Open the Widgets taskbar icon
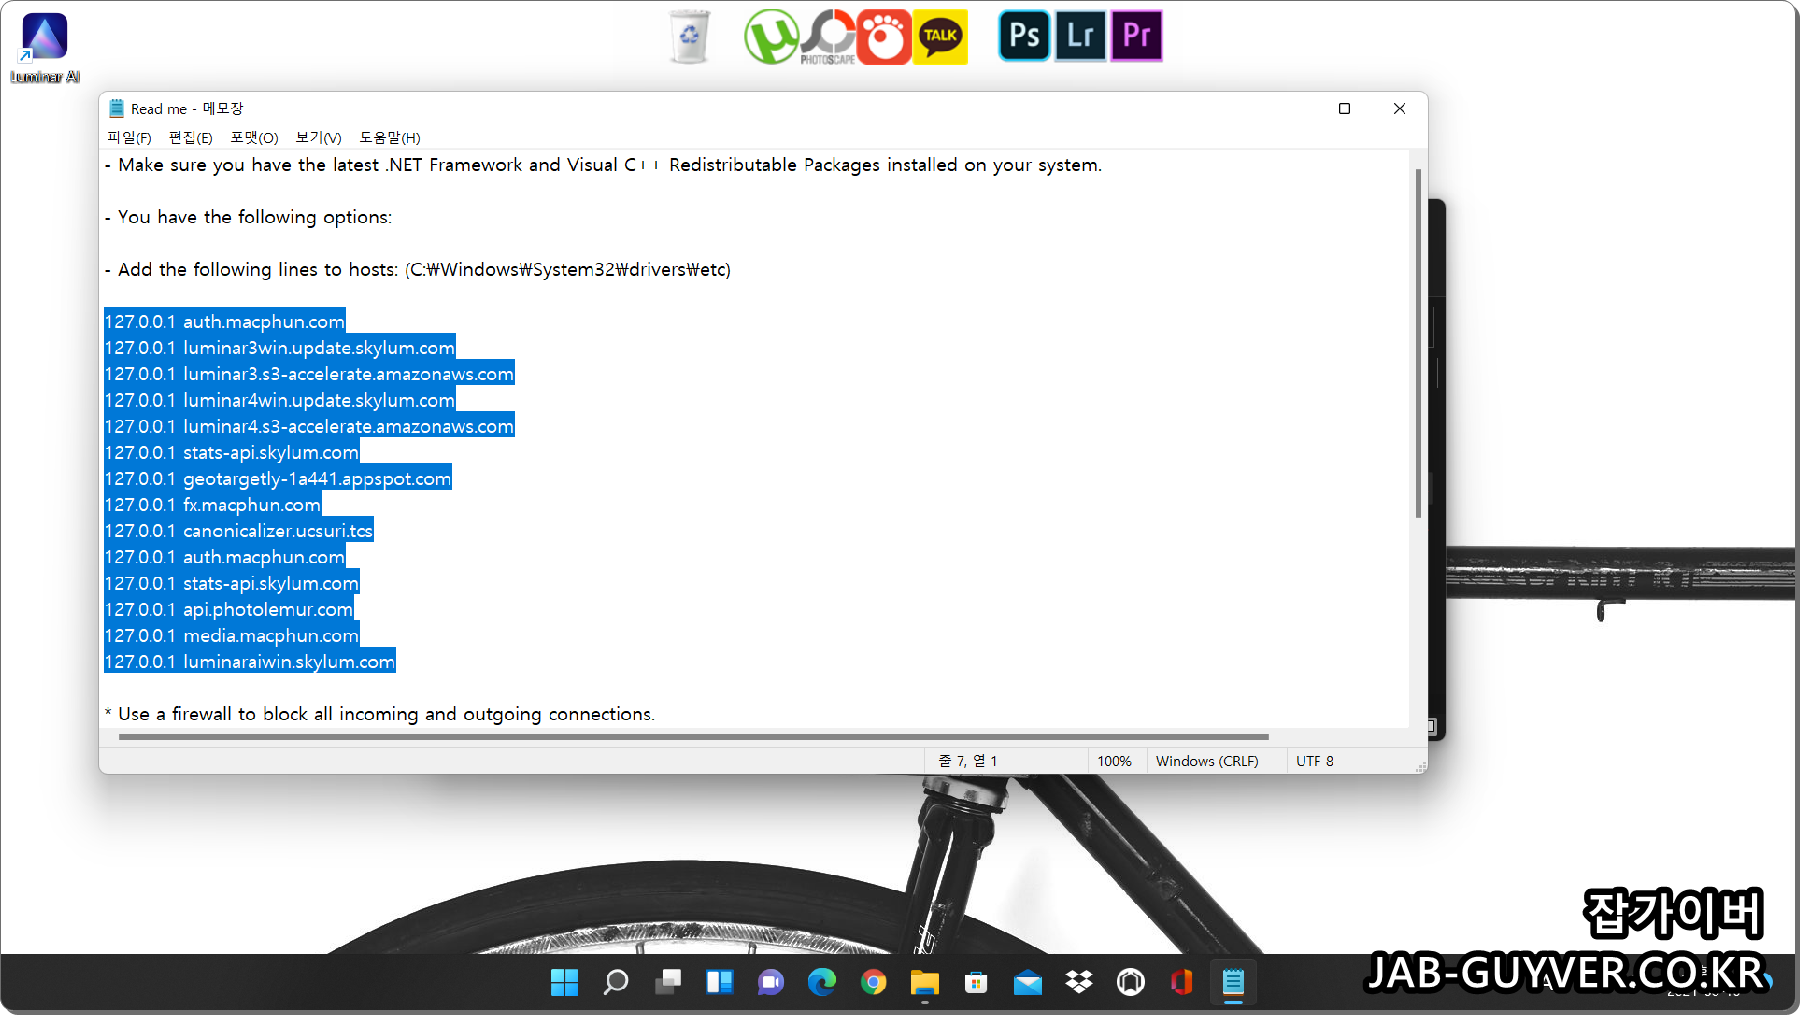Screen dimensions: 1800x1015 tap(719, 982)
